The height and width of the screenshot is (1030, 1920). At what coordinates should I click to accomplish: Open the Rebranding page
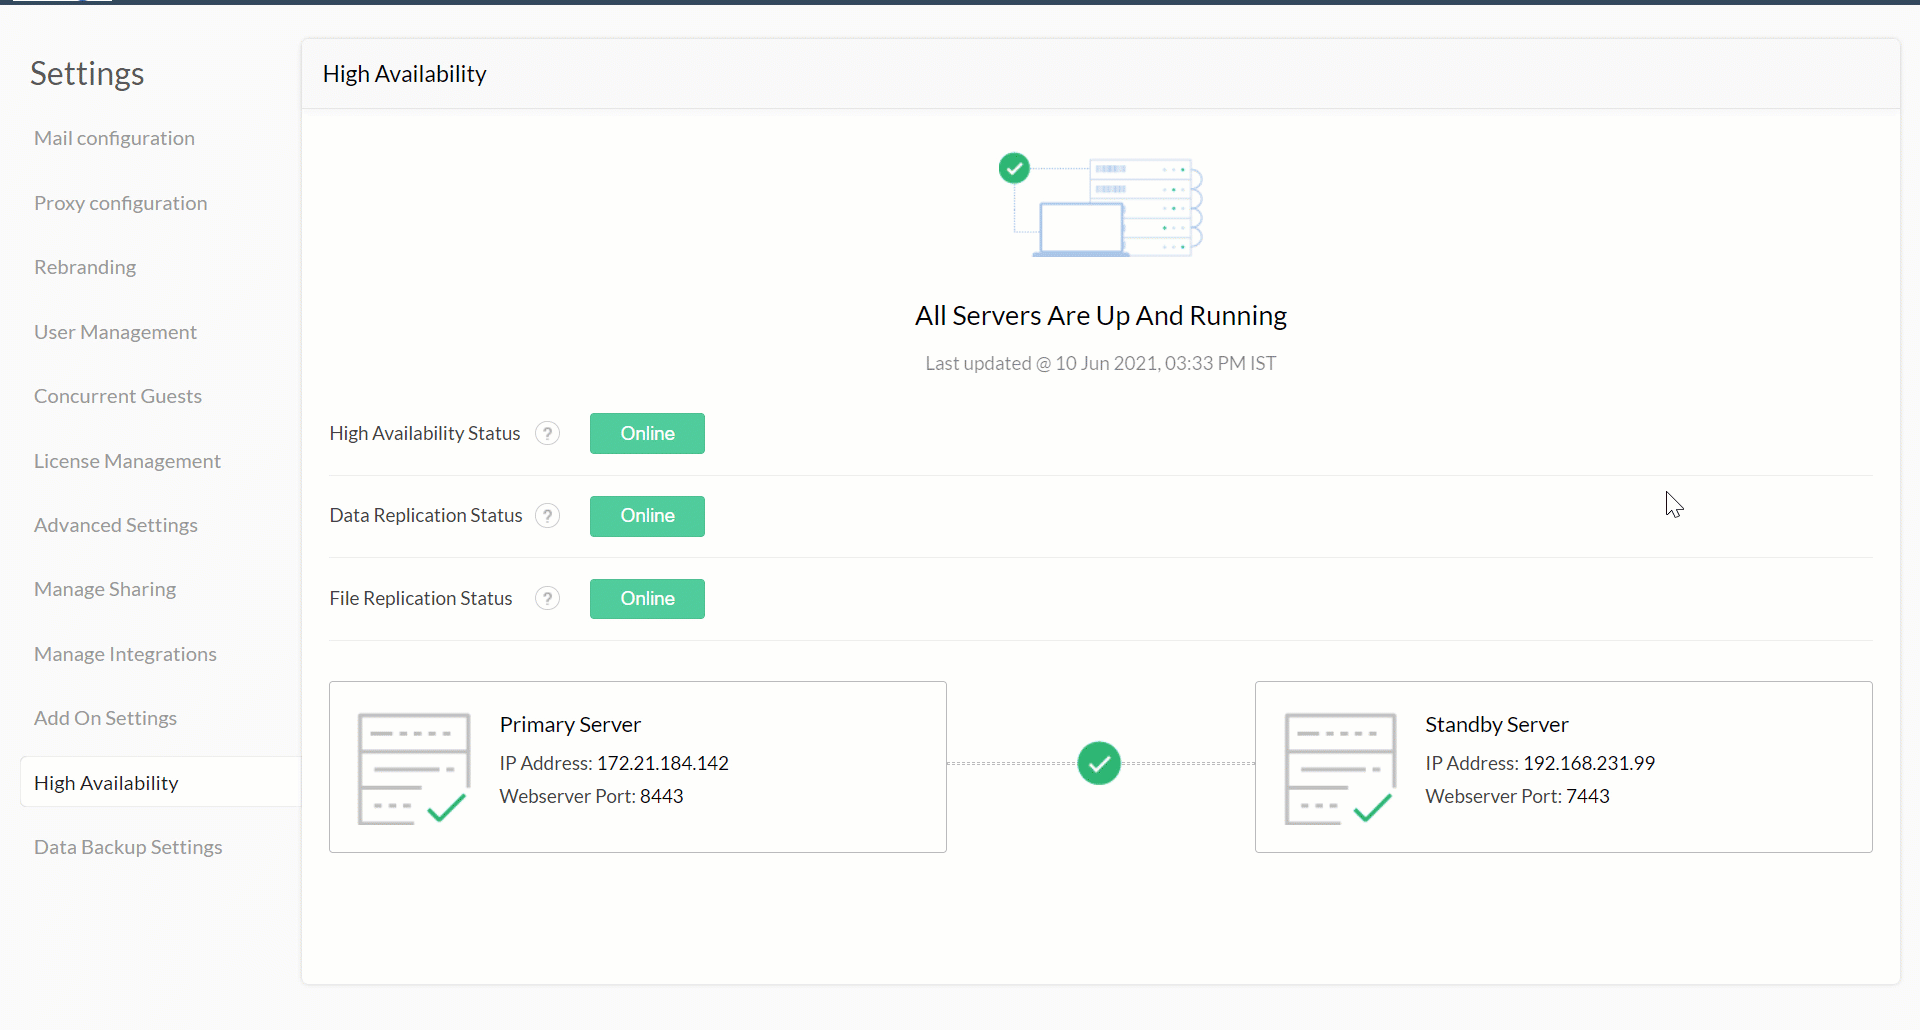(84, 266)
